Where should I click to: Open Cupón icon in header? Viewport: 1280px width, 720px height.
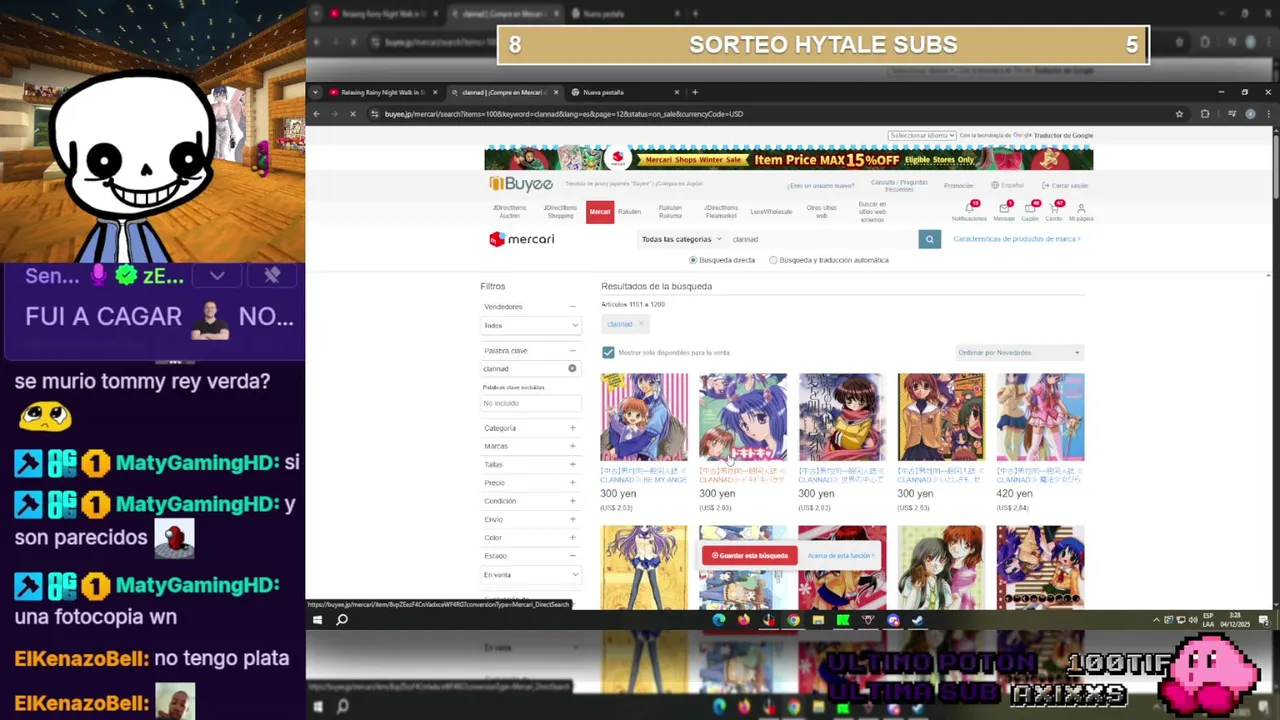1030,210
